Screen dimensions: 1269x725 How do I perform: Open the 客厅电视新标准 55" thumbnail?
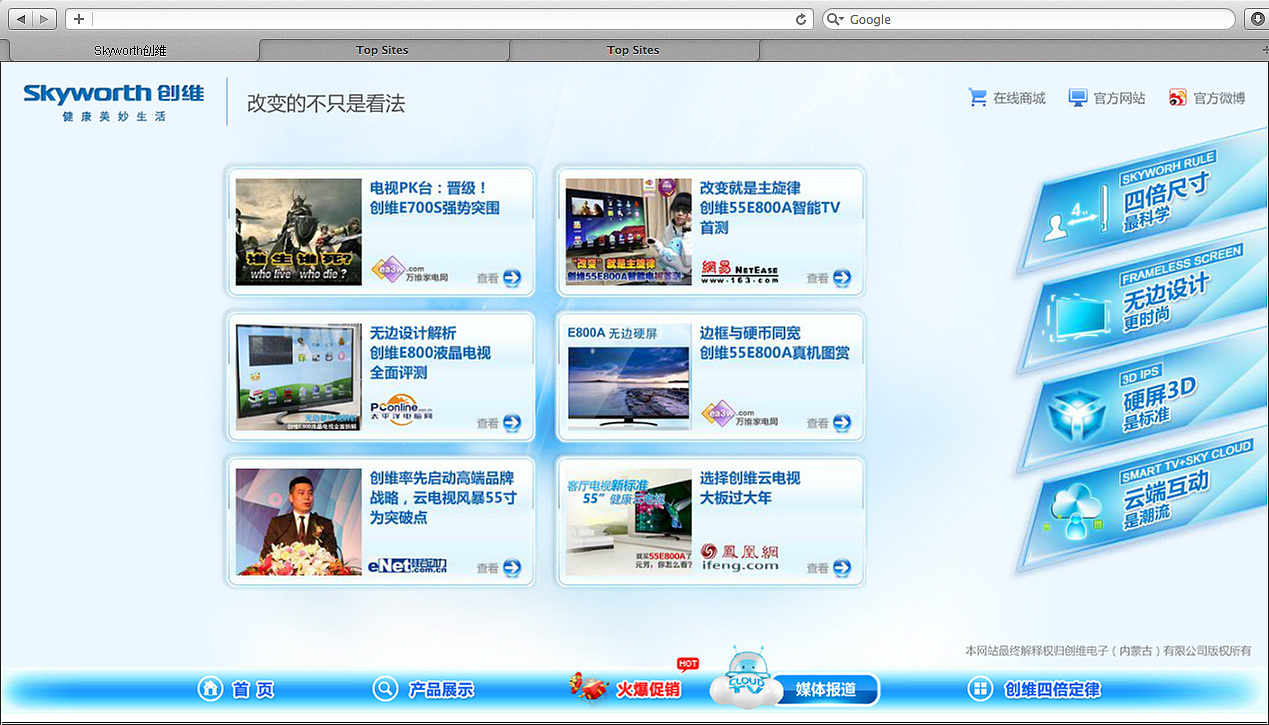pyautogui.click(x=628, y=522)
